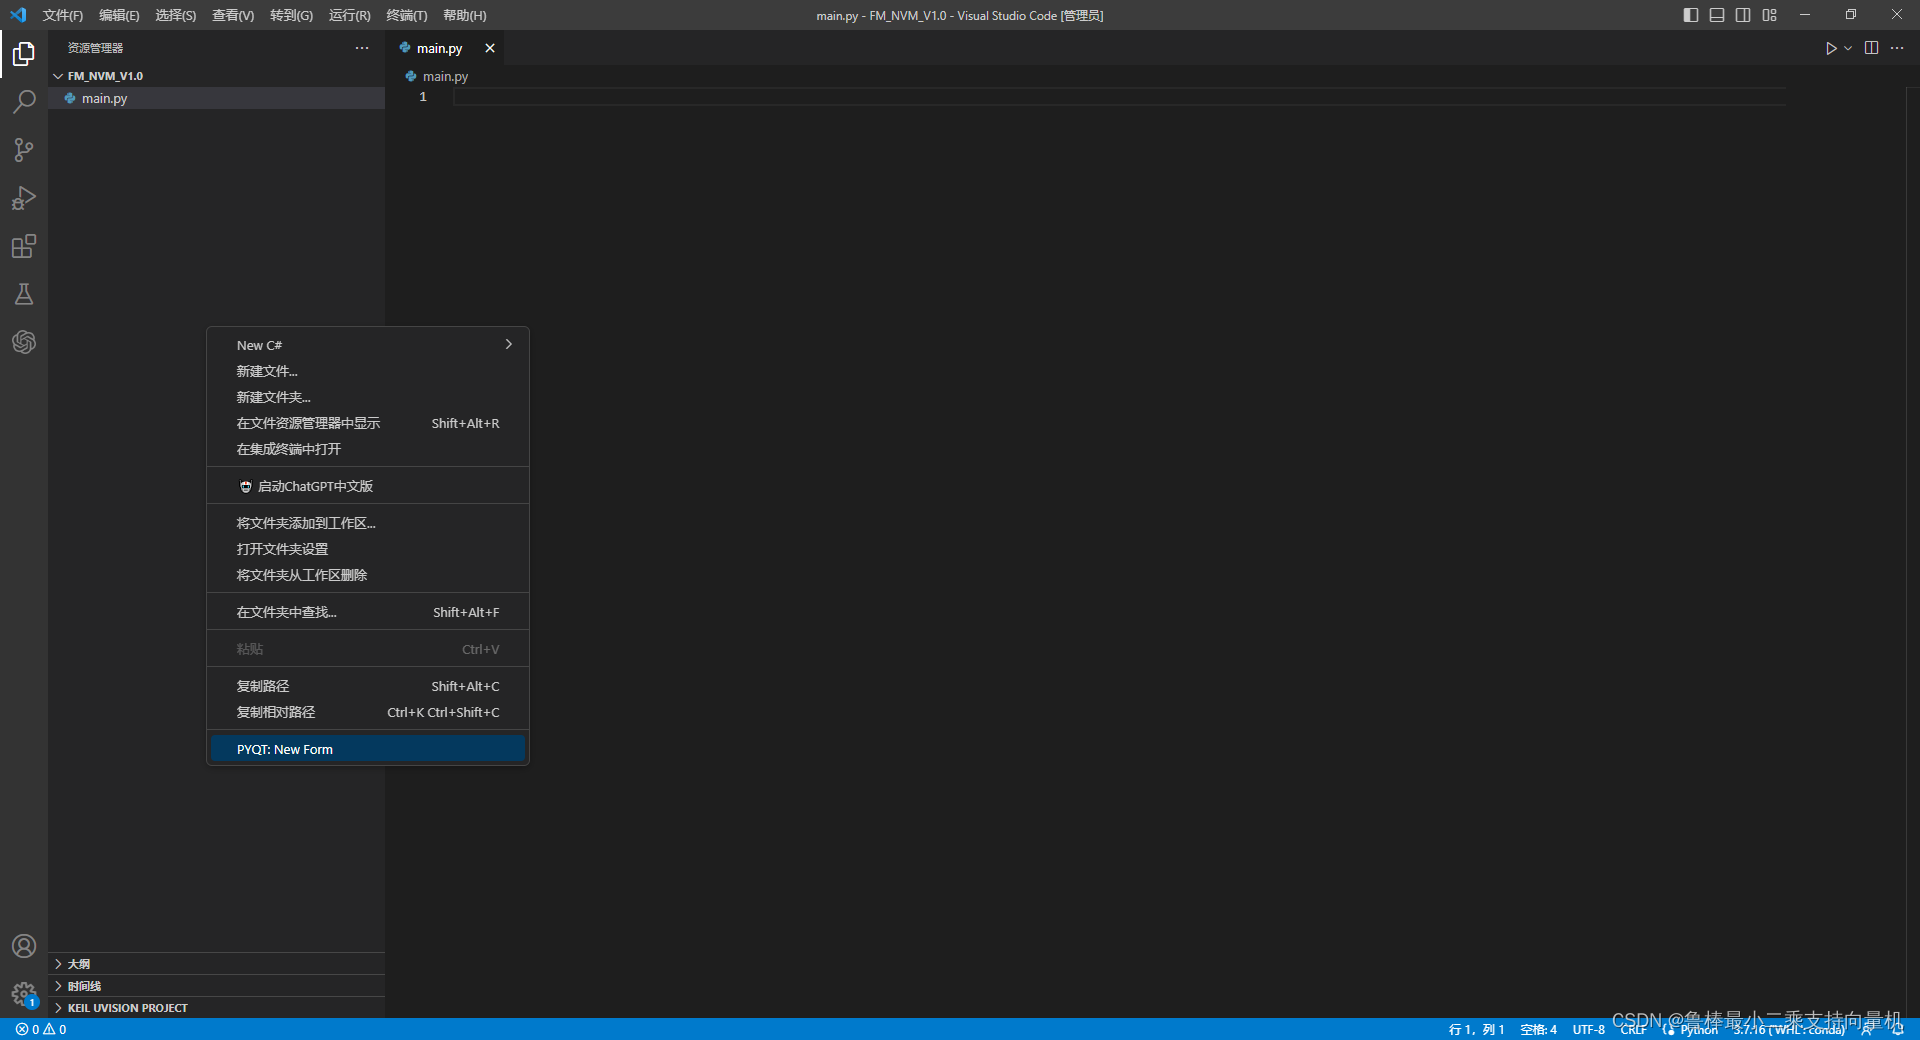Open the 终端(T) menu
This screenshot has height=1040, width=1920.
click(407, 15)
